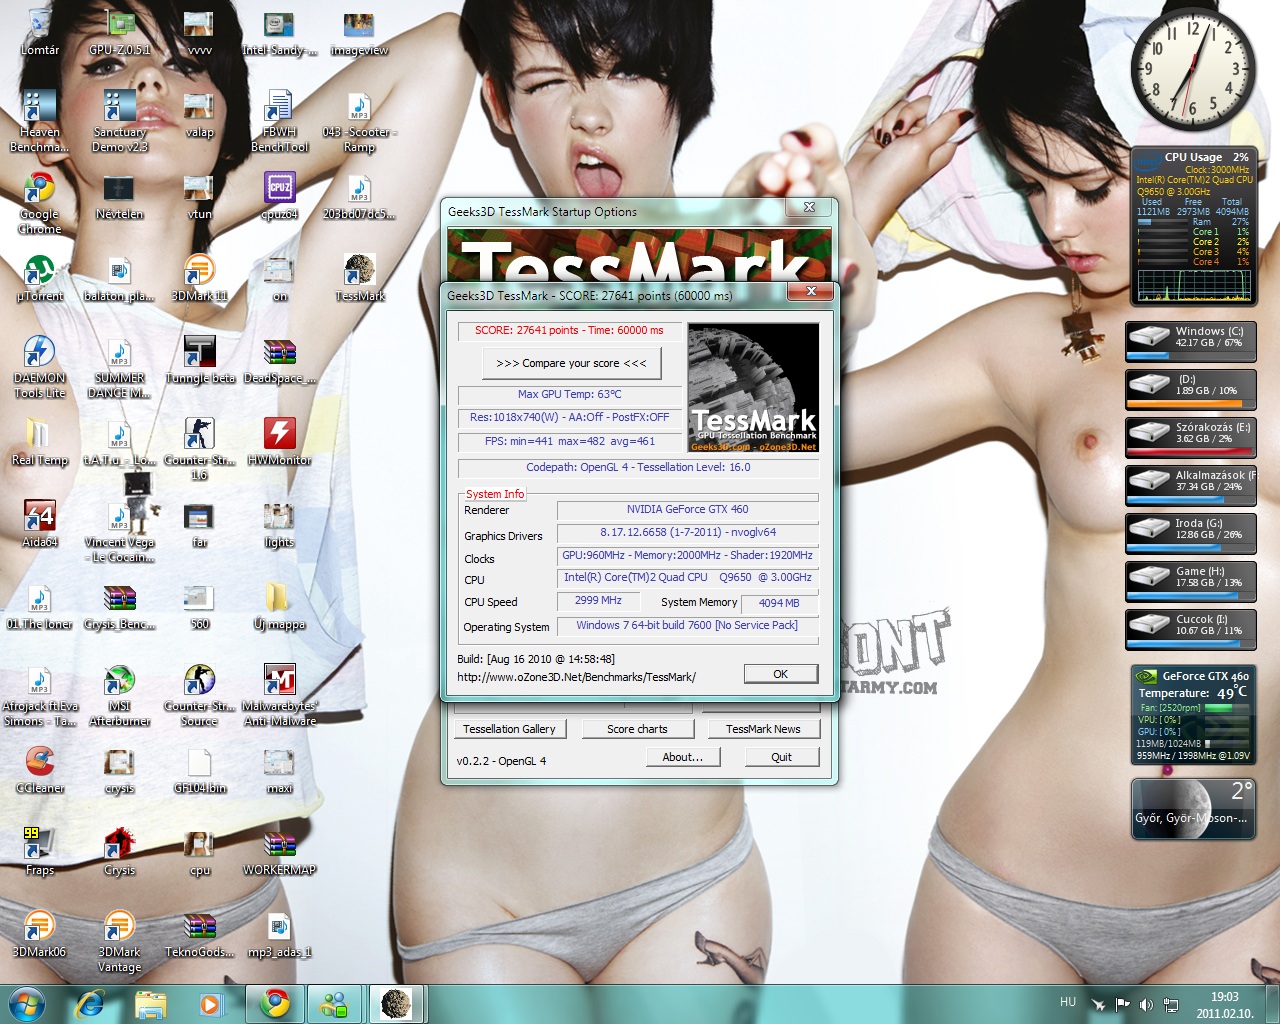1280x1024 pixels.
Task: Click OK in TessMark score dialog
Action: point(780,674)
